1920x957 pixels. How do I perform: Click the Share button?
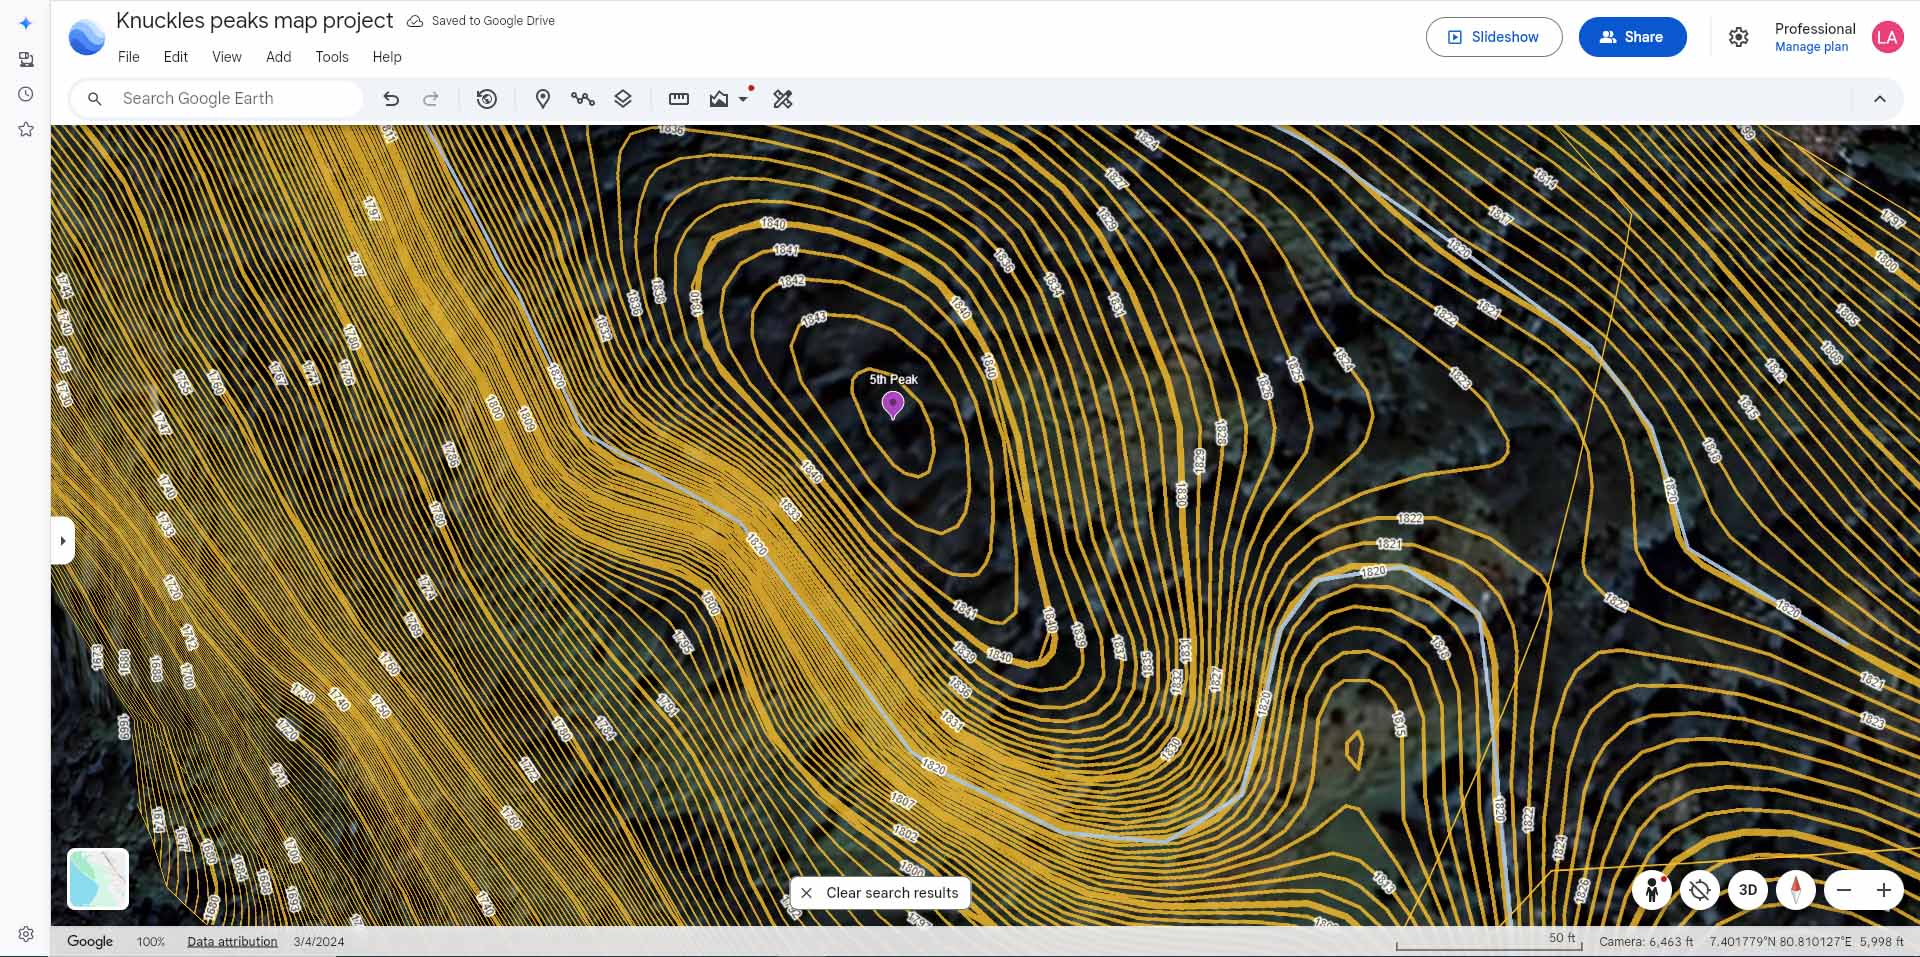[1633, 37]
